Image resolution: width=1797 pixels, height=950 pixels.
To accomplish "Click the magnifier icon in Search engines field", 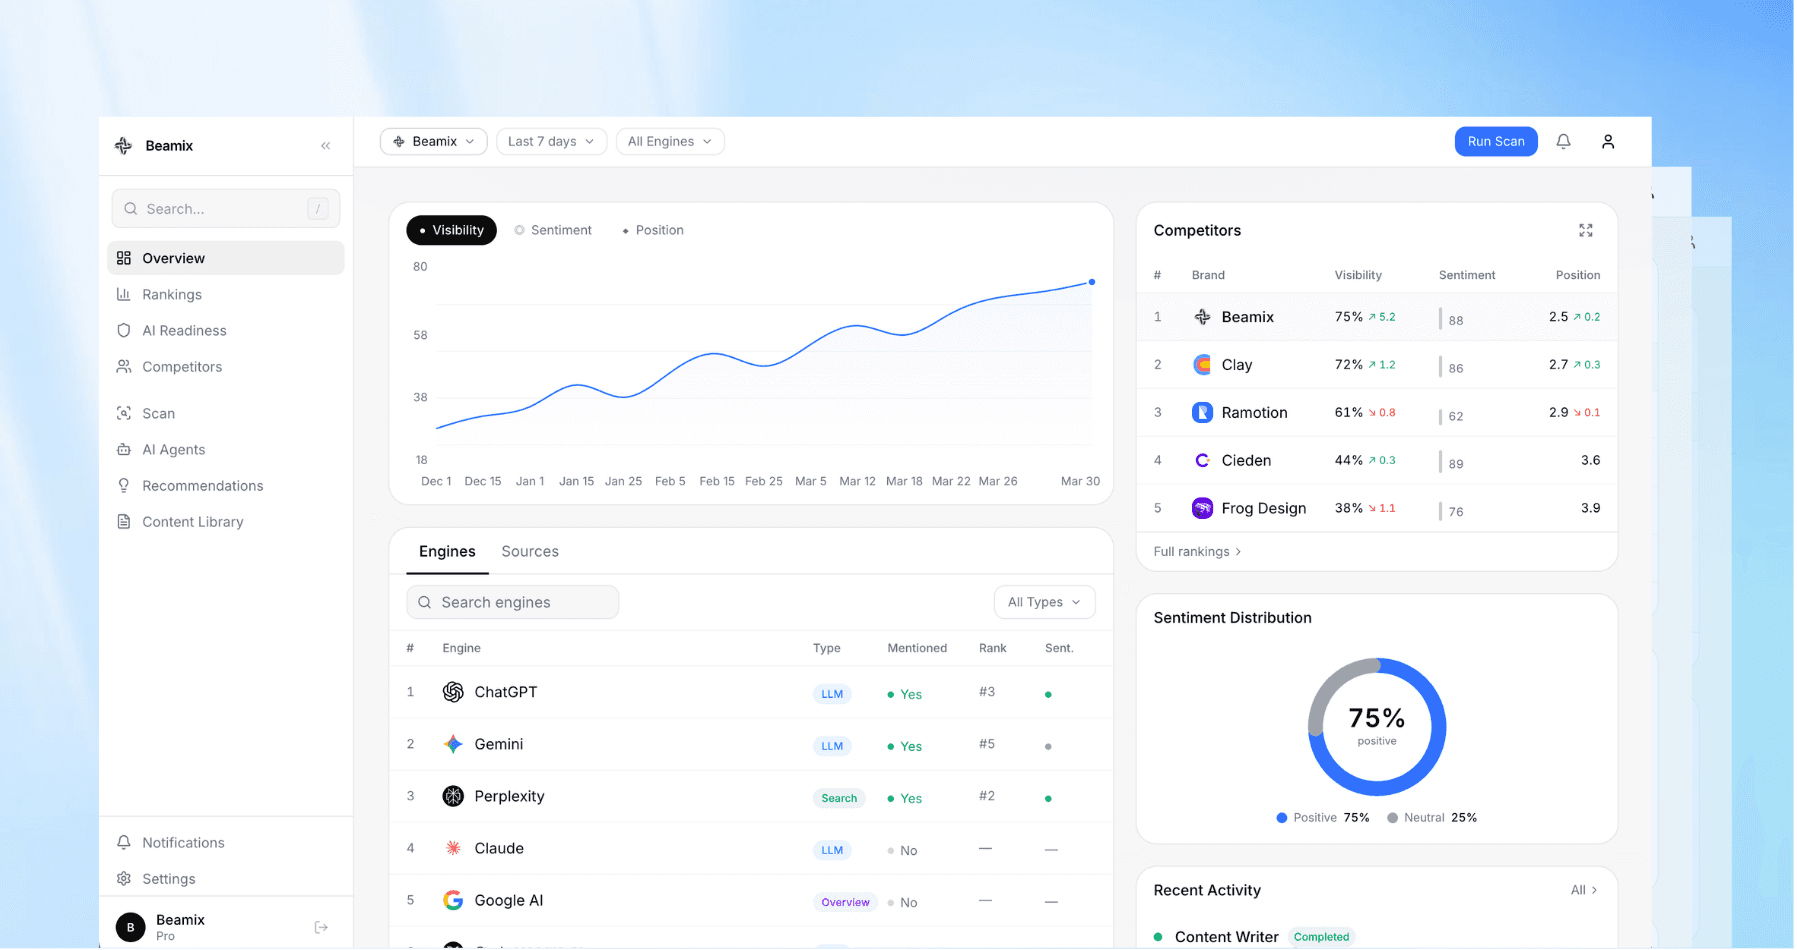I will 425,603.
